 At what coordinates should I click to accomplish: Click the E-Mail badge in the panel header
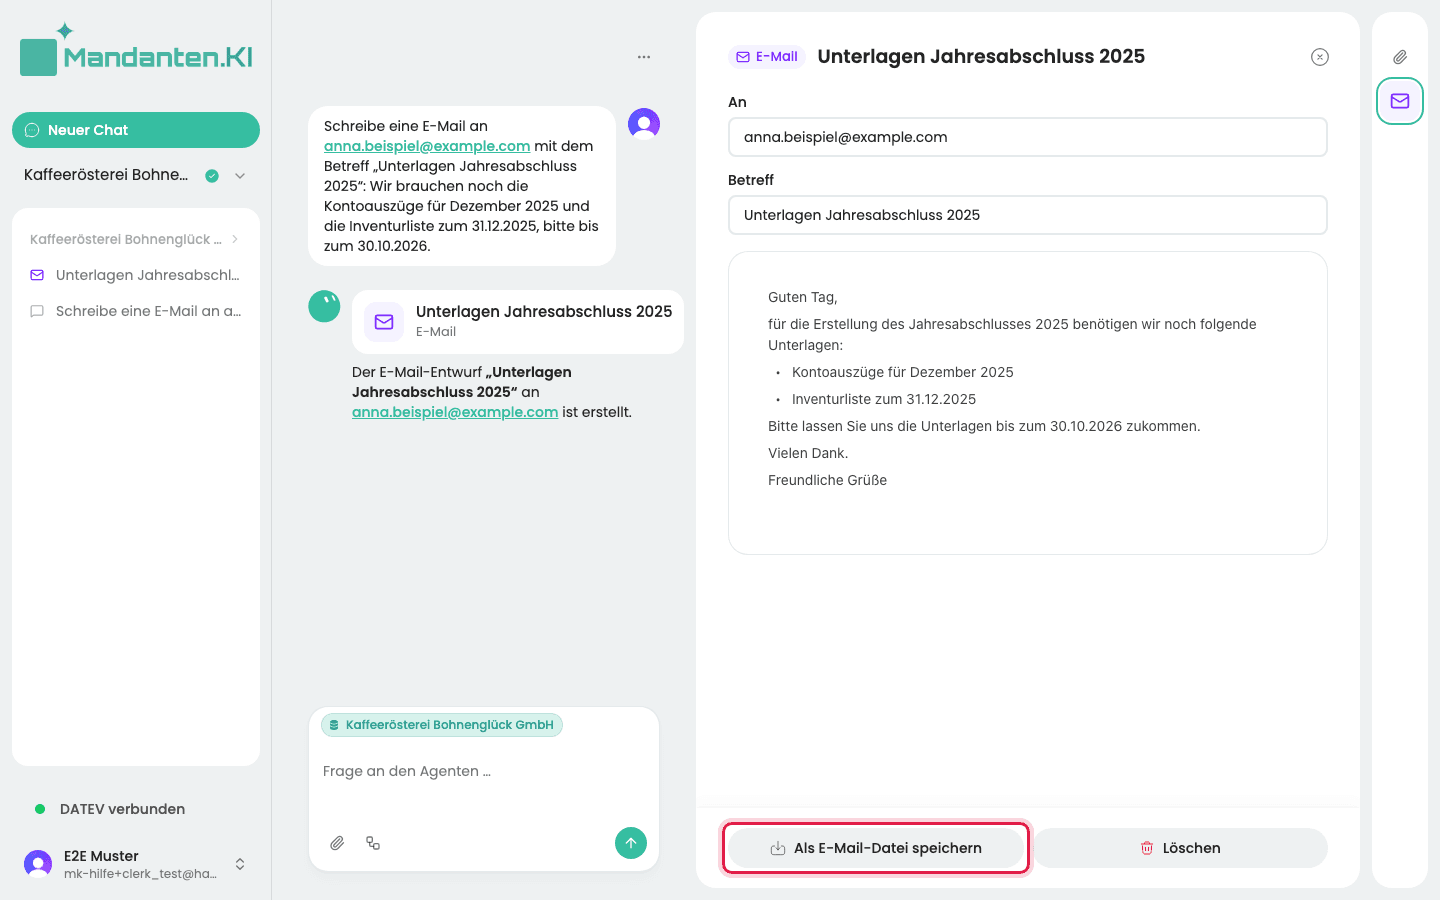coord(767,57)
